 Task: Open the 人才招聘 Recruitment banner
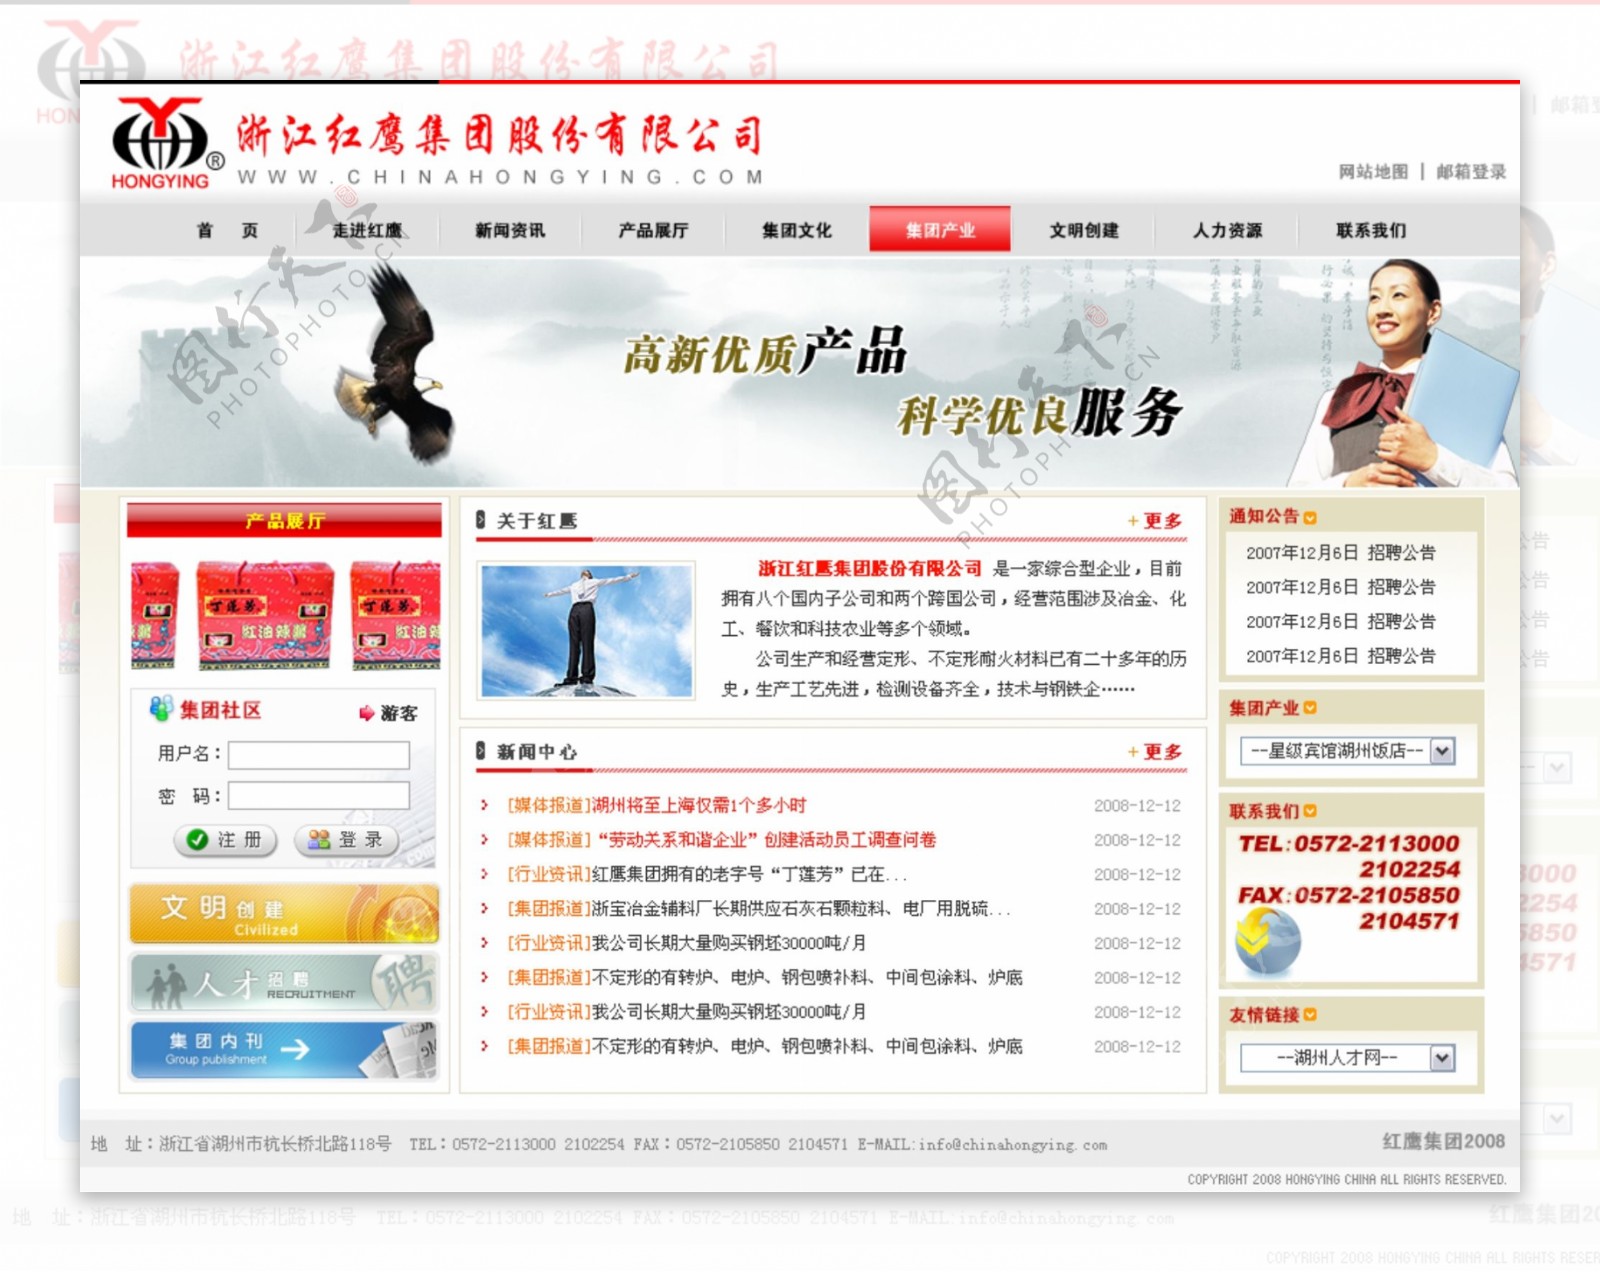click(285, 982)
